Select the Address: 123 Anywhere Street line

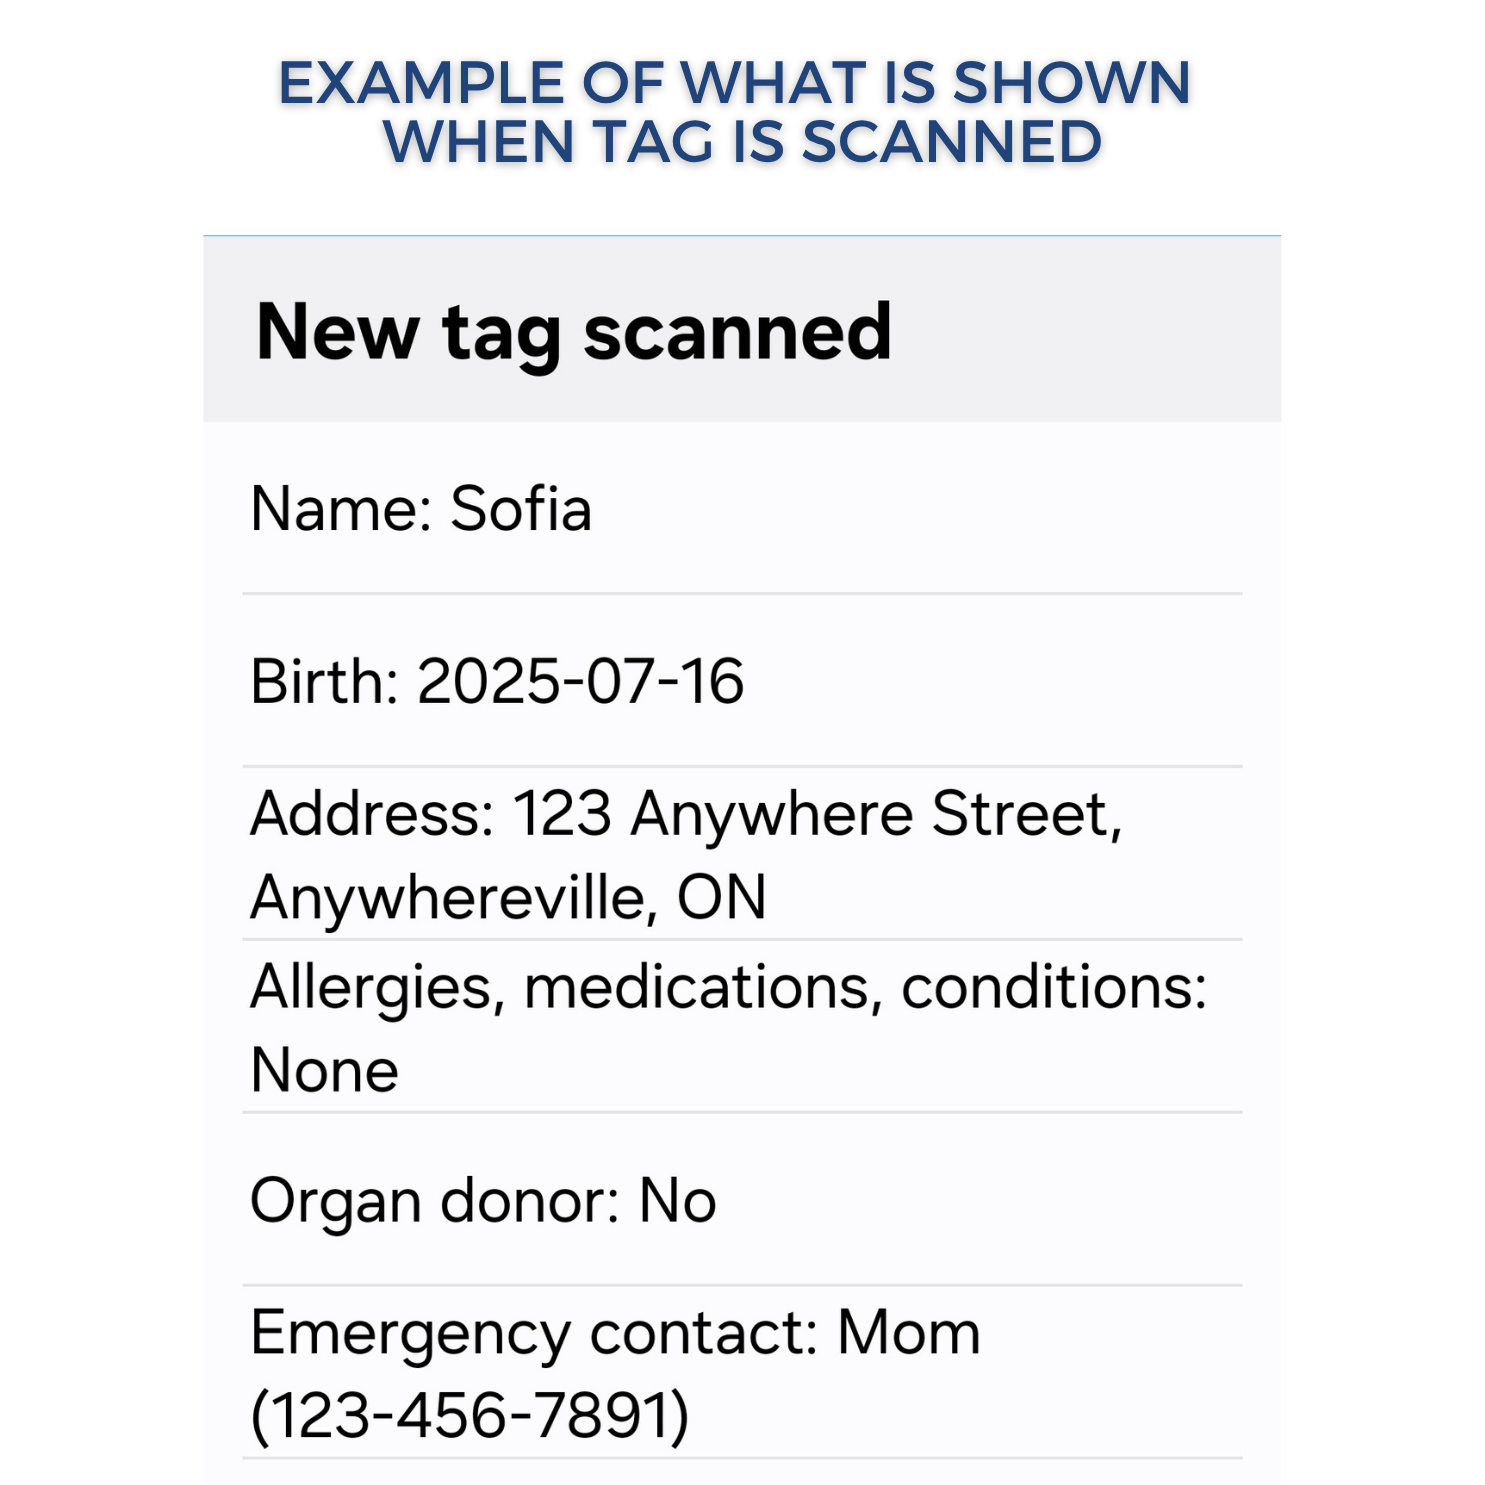[686, 815]
